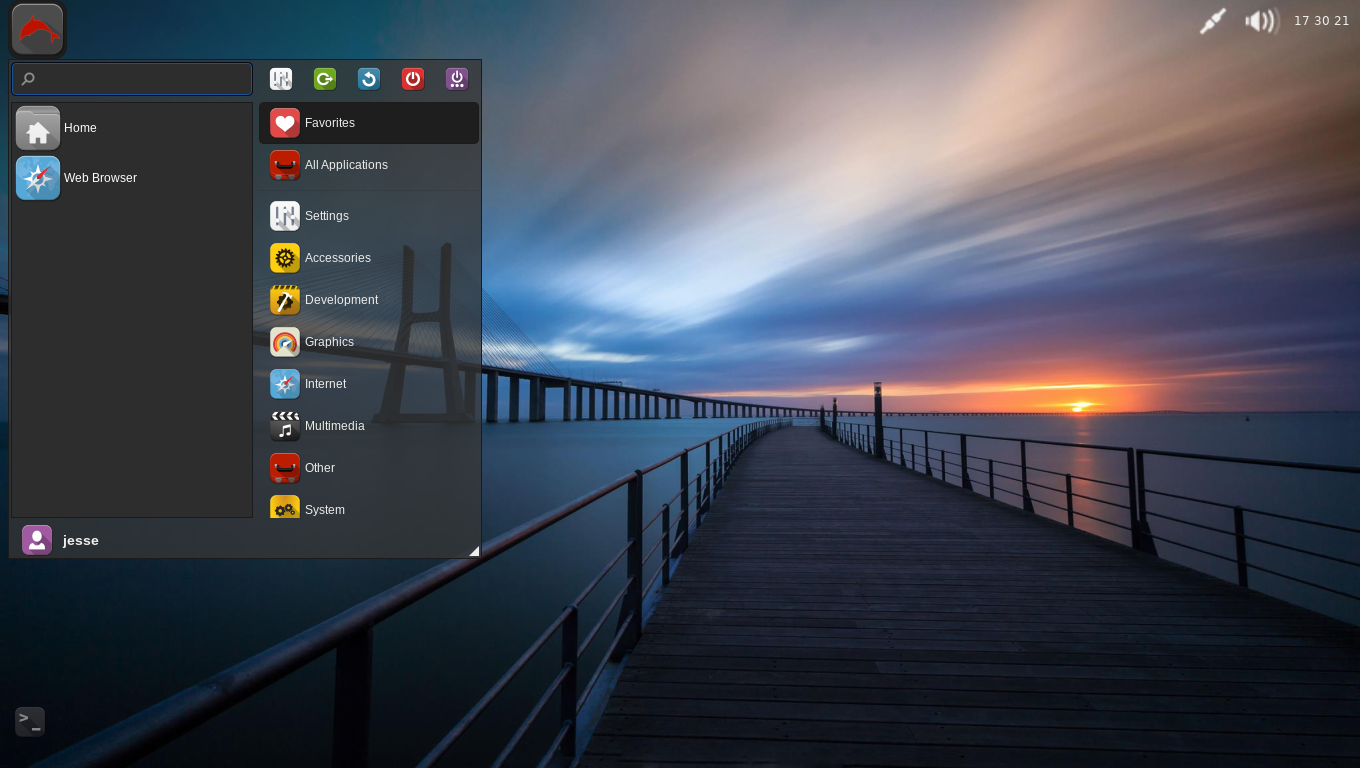
Task: Open session options via the purple power icon
Action: pyautogui.click(x=457, y=79)
